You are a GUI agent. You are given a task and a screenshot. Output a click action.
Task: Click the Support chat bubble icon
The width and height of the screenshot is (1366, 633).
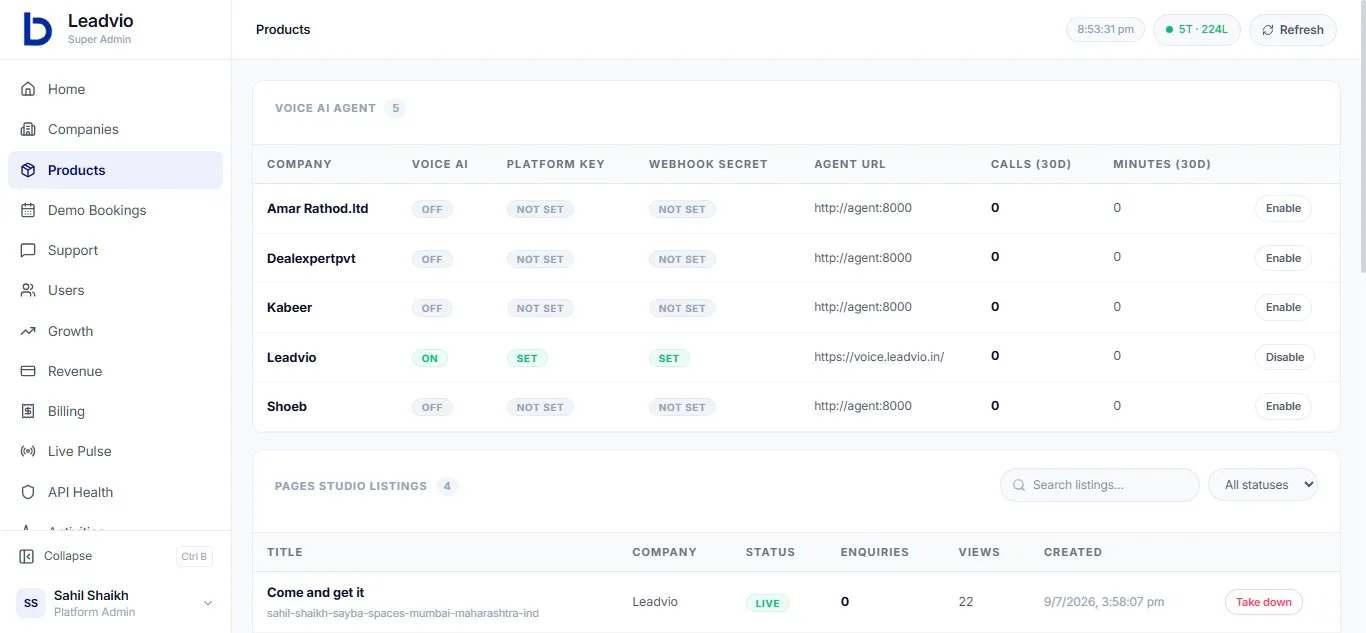coord(28,250)
